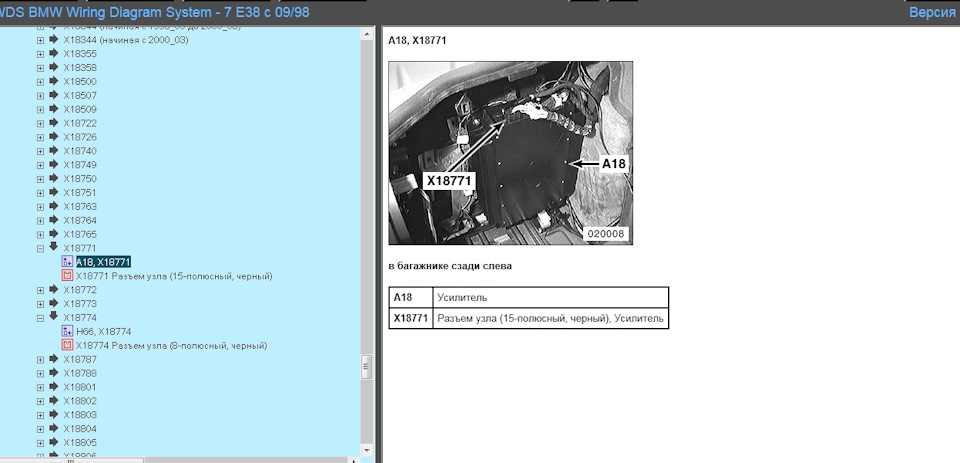The width and height of the screenshot is (960, 463).
Task: Select the H66, X18774 tree item
Action: pos(103,332)
